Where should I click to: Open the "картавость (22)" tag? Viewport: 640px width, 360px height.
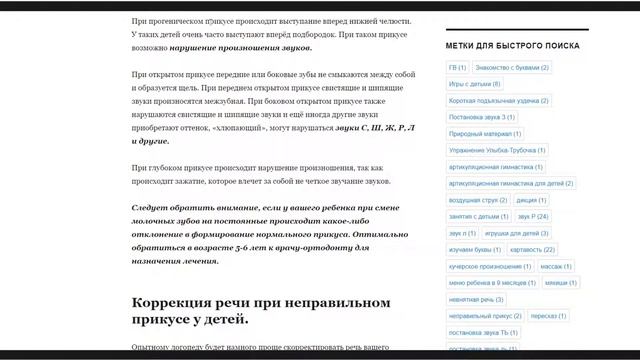pos(532,249)
